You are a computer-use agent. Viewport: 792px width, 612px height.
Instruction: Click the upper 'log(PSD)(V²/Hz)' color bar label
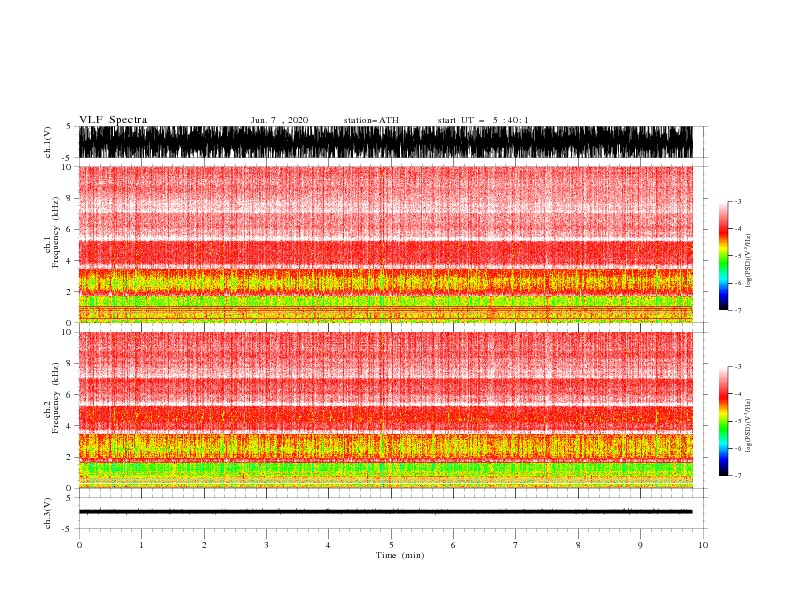(749, 261)
